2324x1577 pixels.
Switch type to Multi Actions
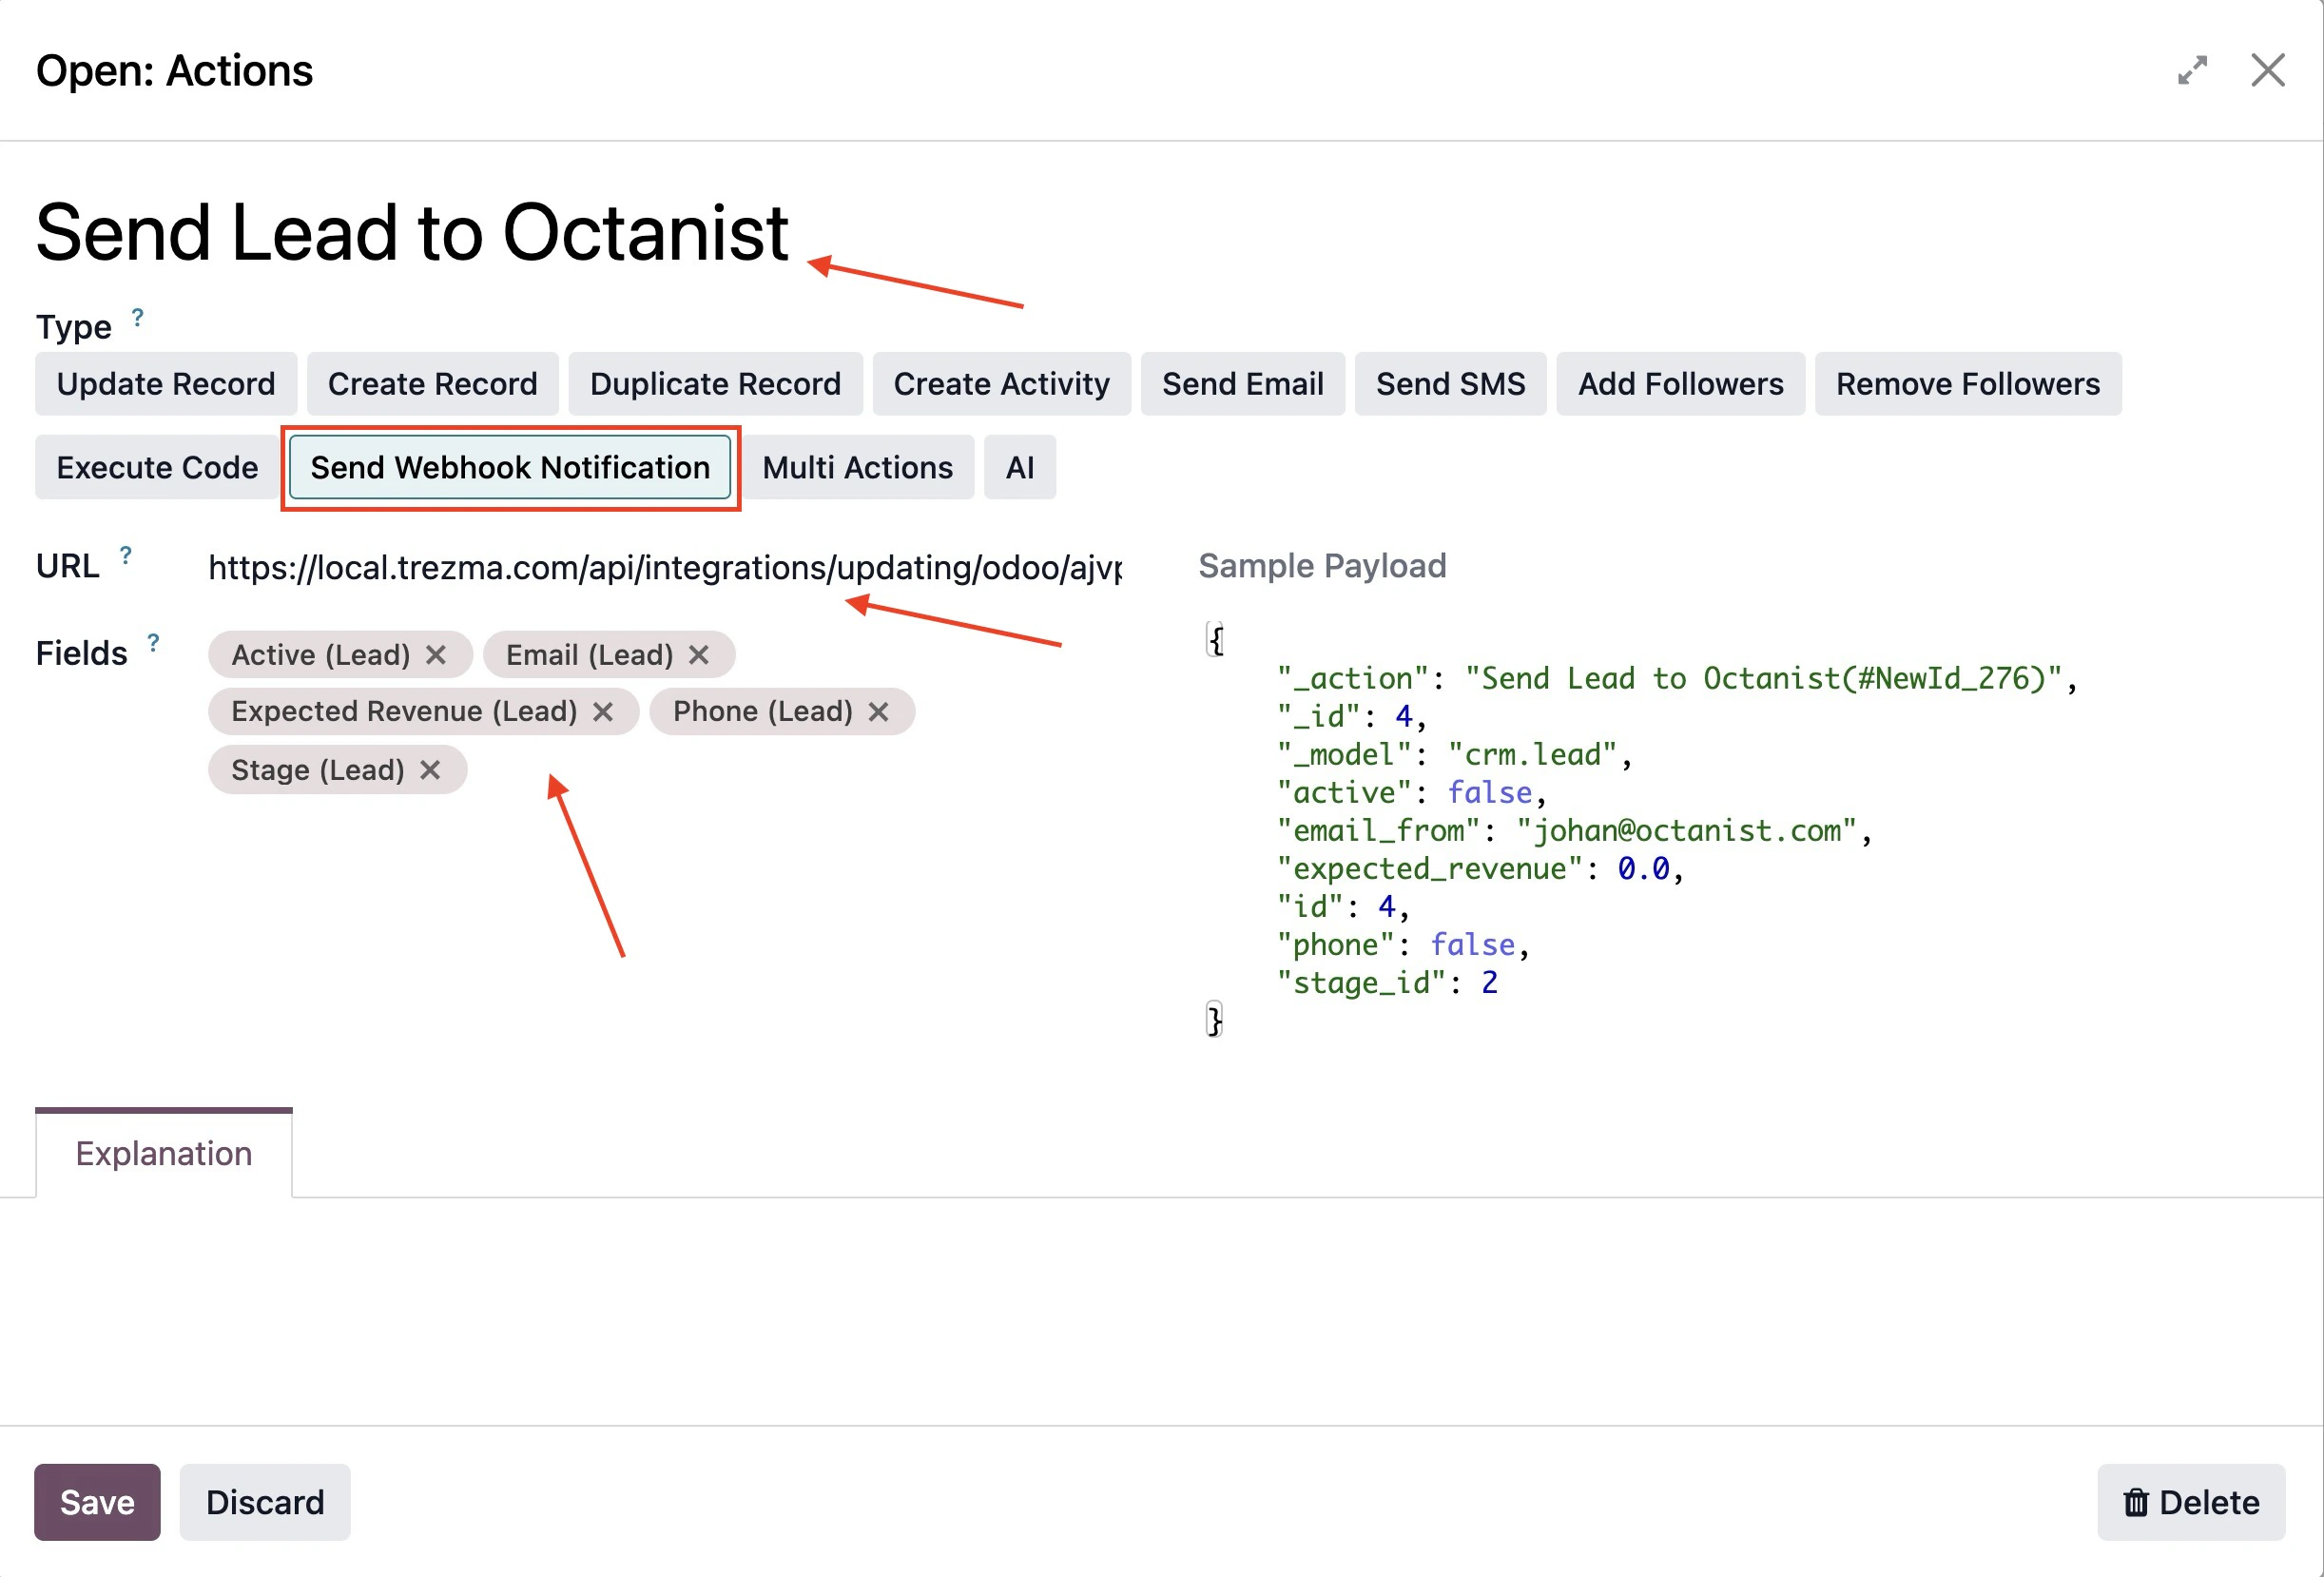(x=858, y=468)
